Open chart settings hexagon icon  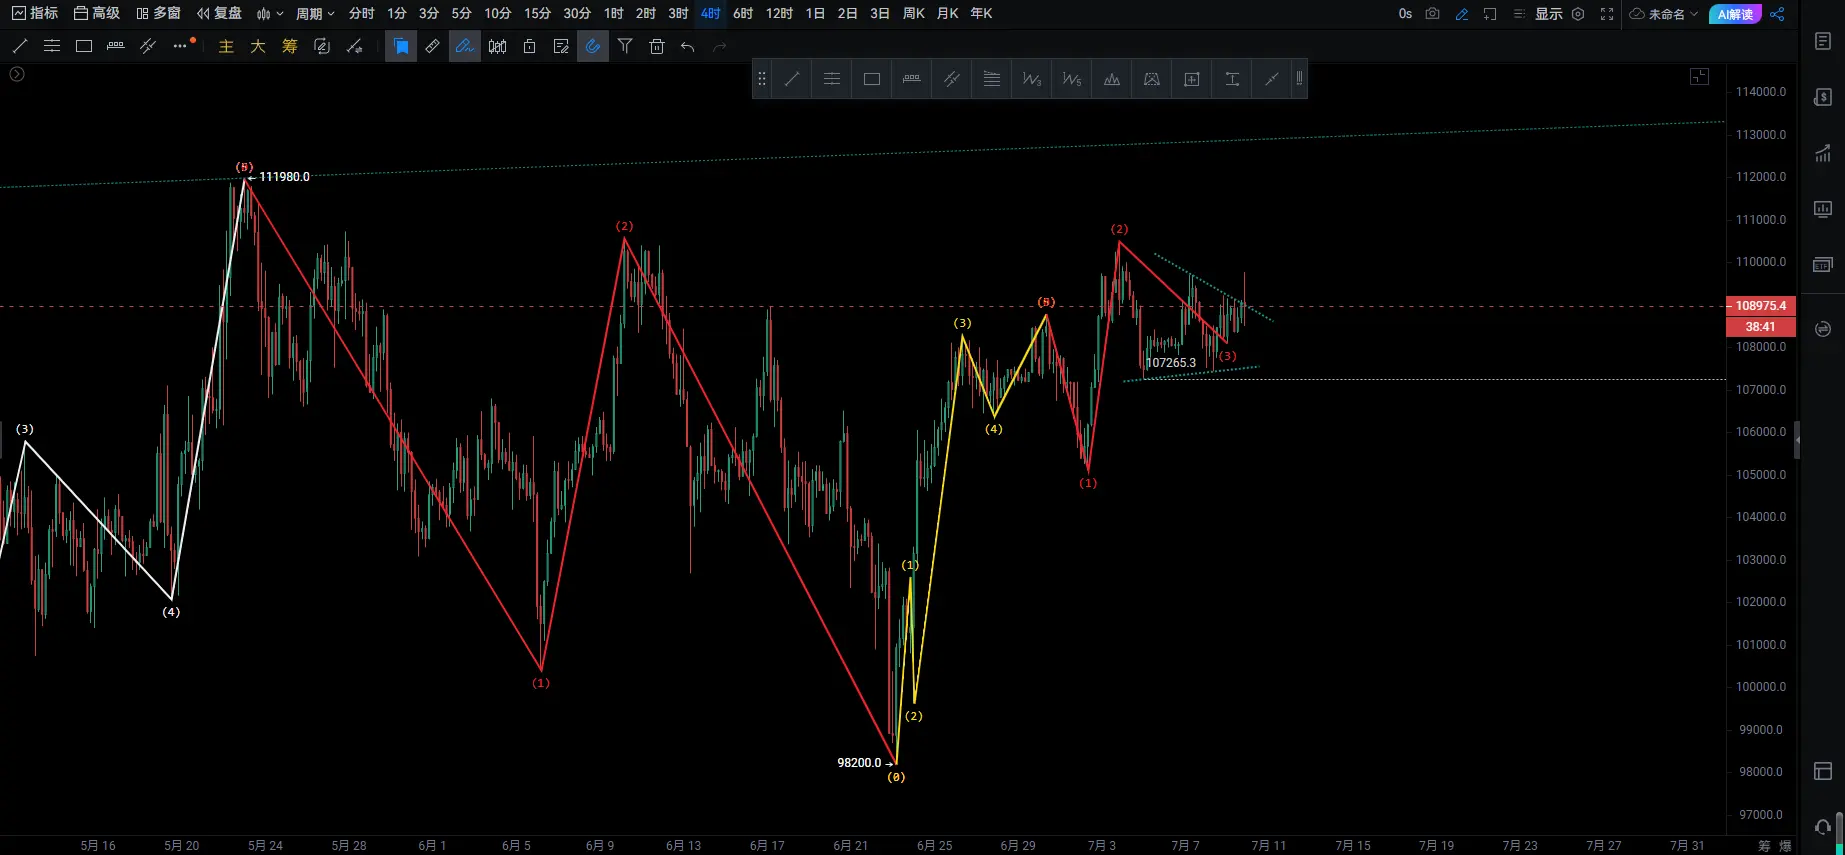point(1578,14)
